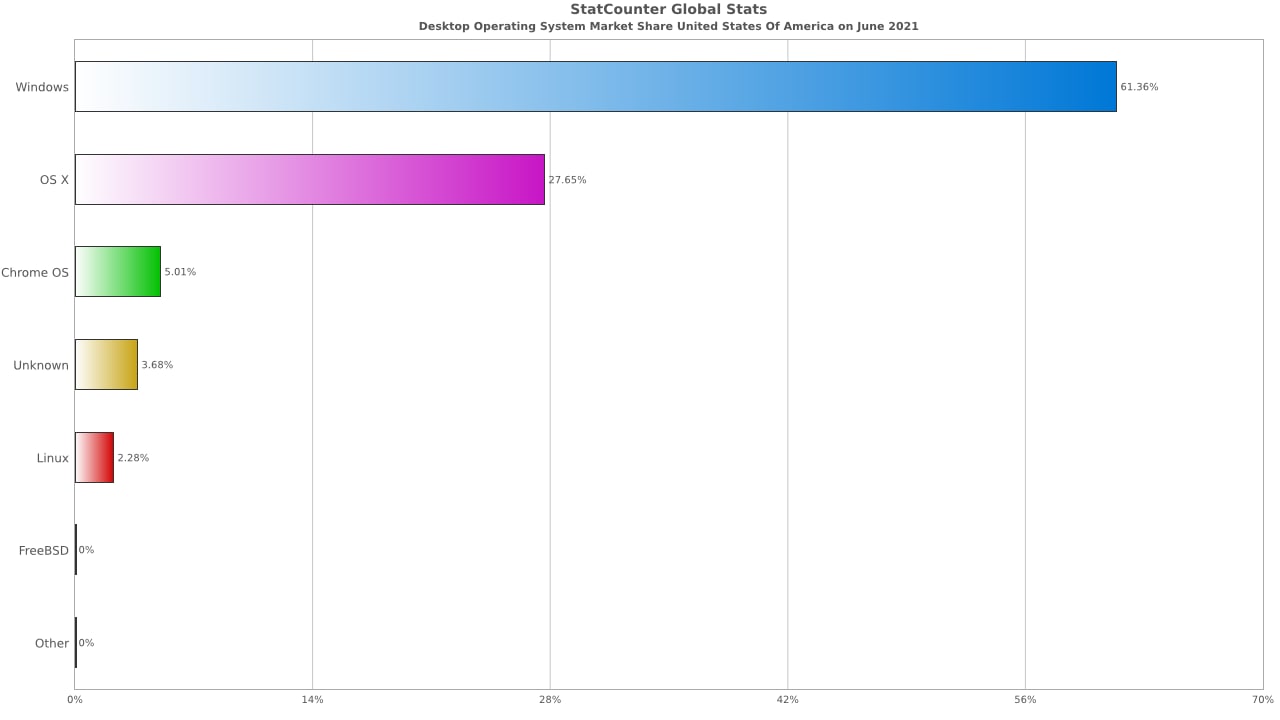
Task: Select the 61.36% value label
Action: (x=1139, y=87)
